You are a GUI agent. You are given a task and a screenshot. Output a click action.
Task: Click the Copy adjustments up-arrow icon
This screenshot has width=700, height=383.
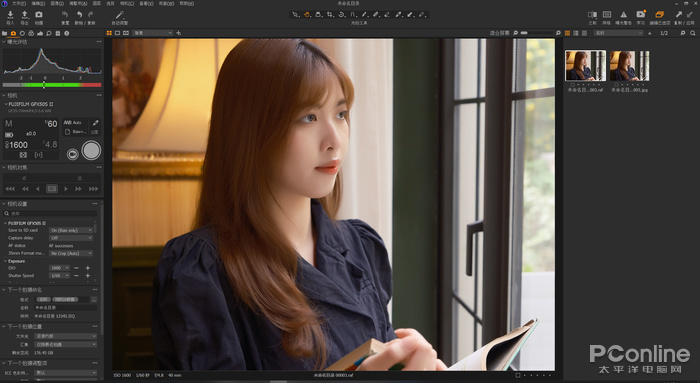point(679,15)
